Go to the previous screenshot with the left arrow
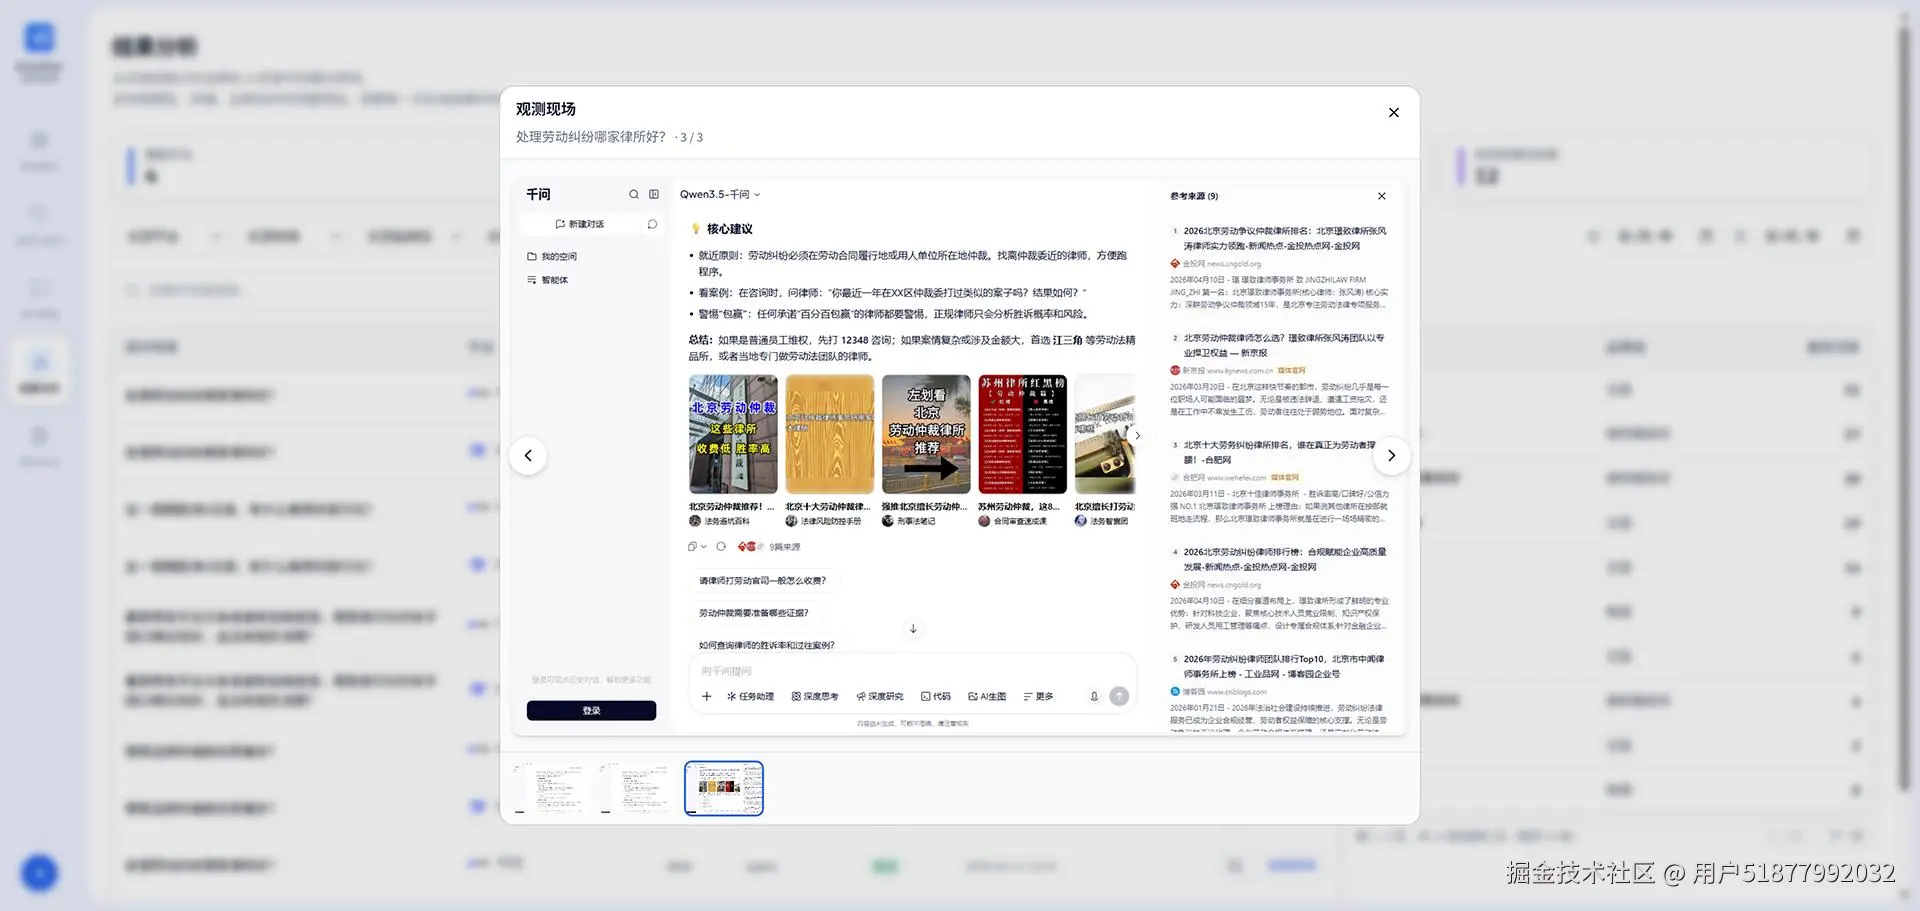 point(528,456)
